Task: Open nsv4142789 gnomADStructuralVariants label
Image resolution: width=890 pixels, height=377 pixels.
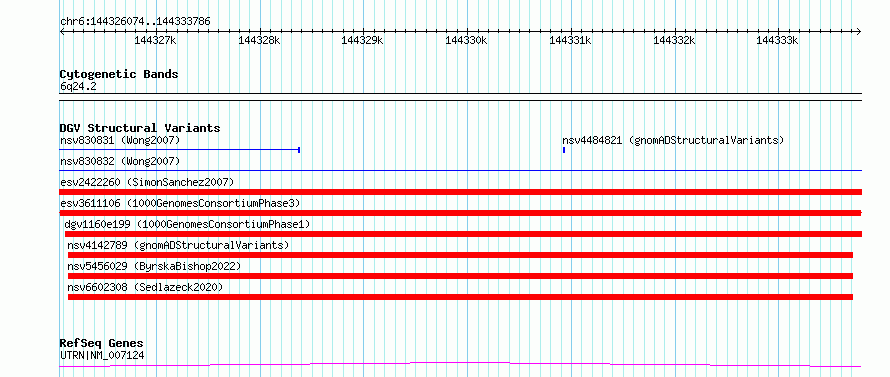Action: pyautogui.click(x=178, y=245)
